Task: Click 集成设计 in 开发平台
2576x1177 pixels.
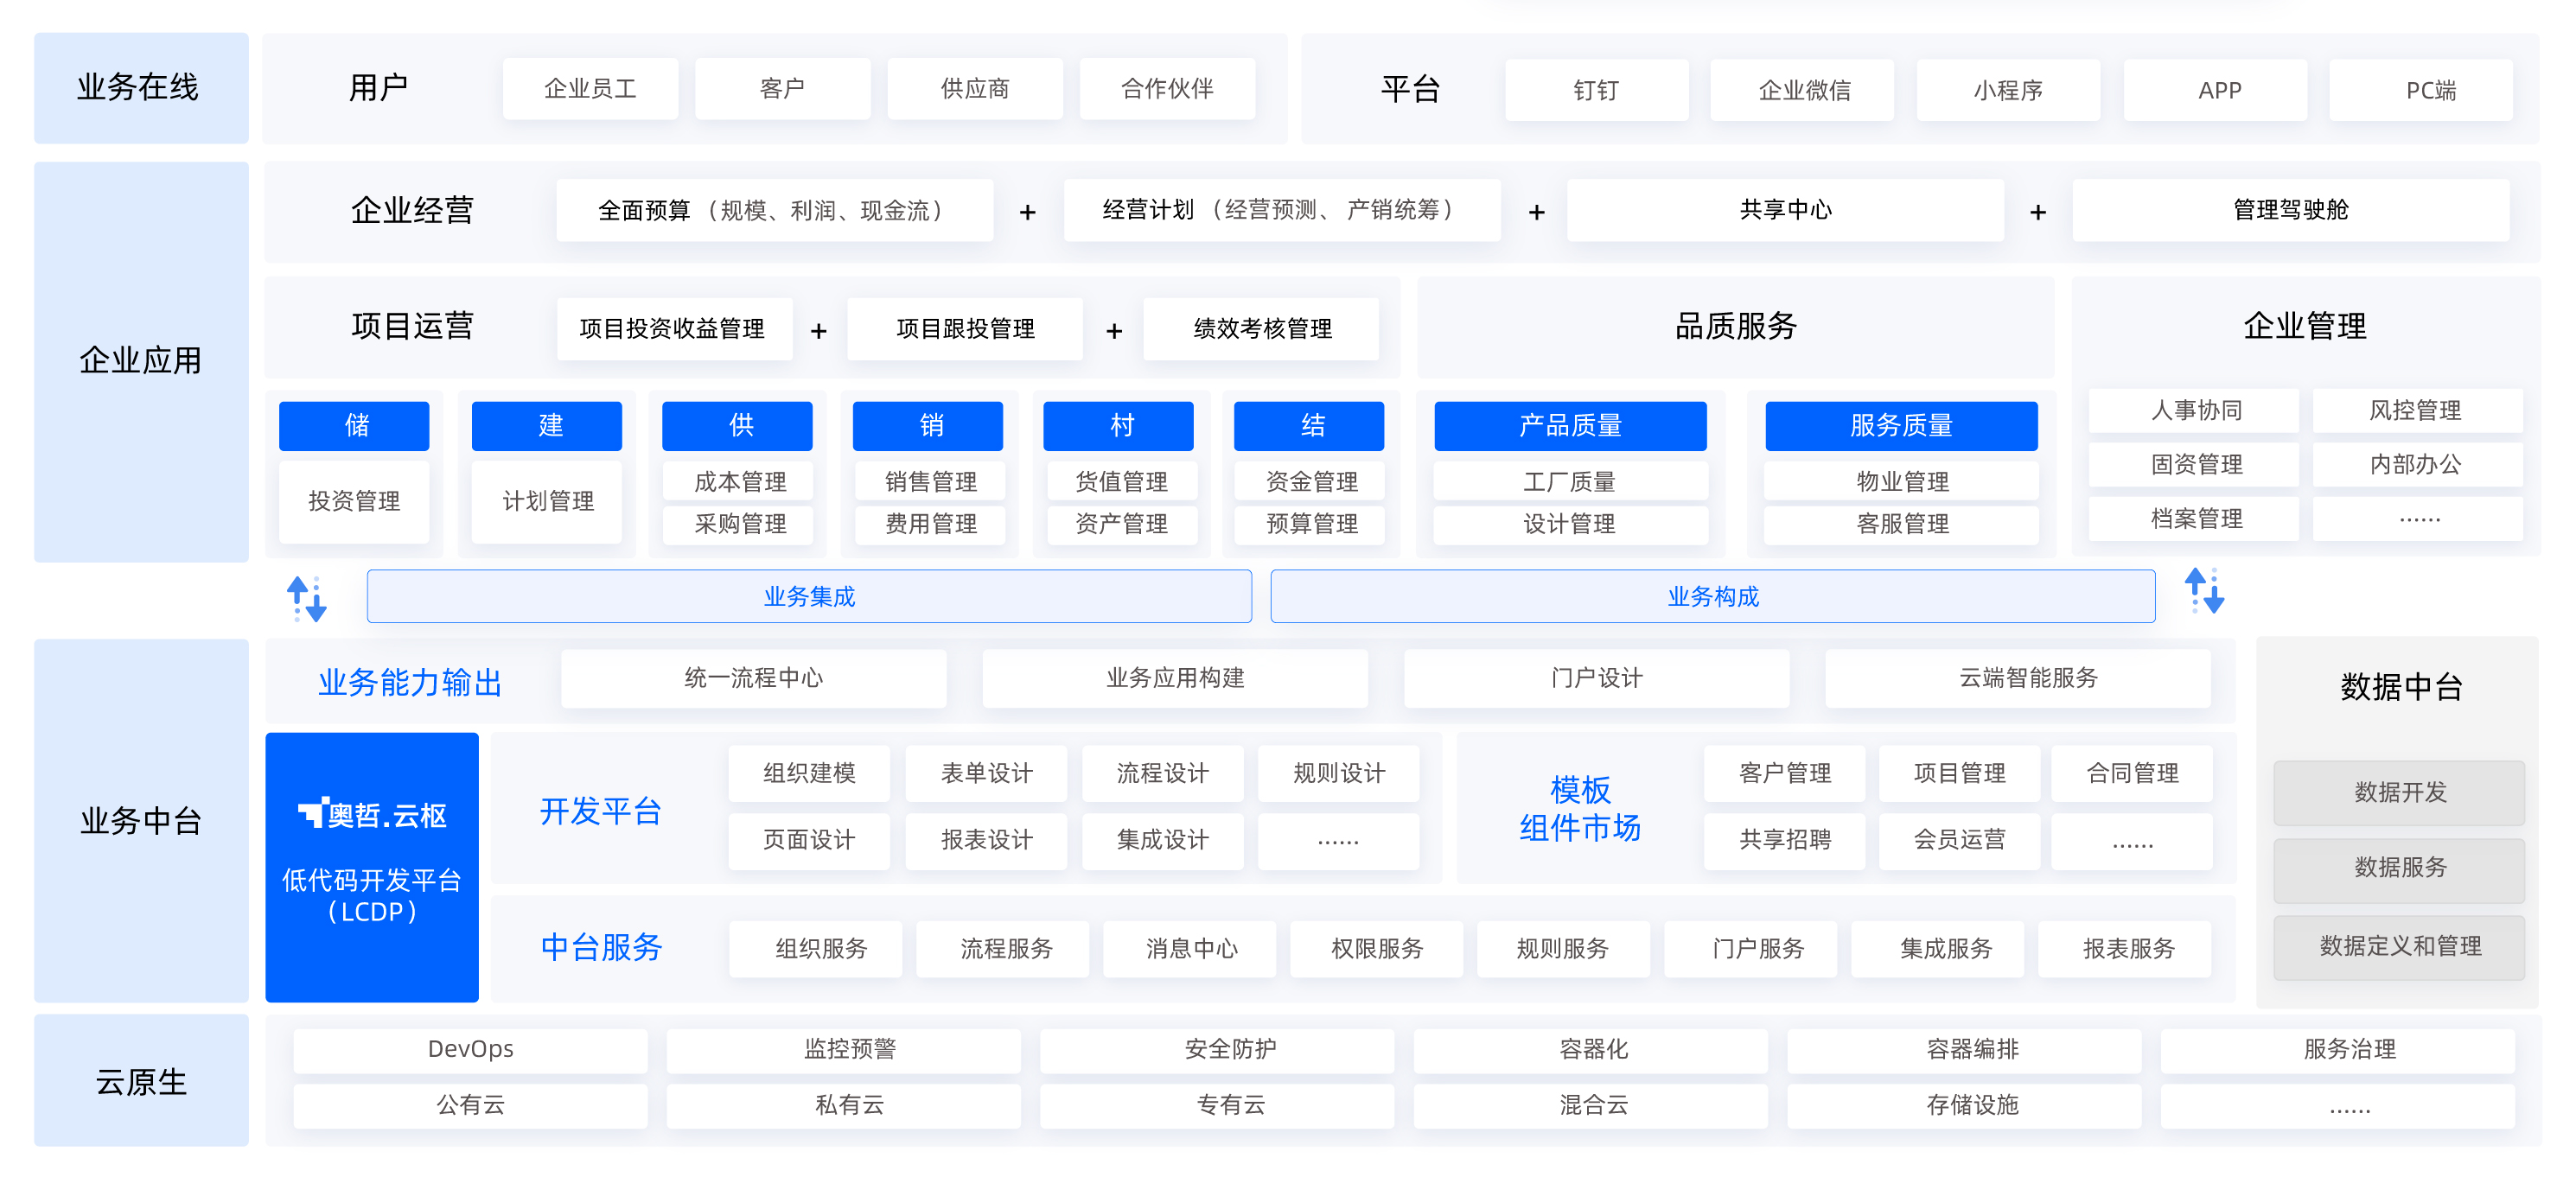Action: 1163,840
